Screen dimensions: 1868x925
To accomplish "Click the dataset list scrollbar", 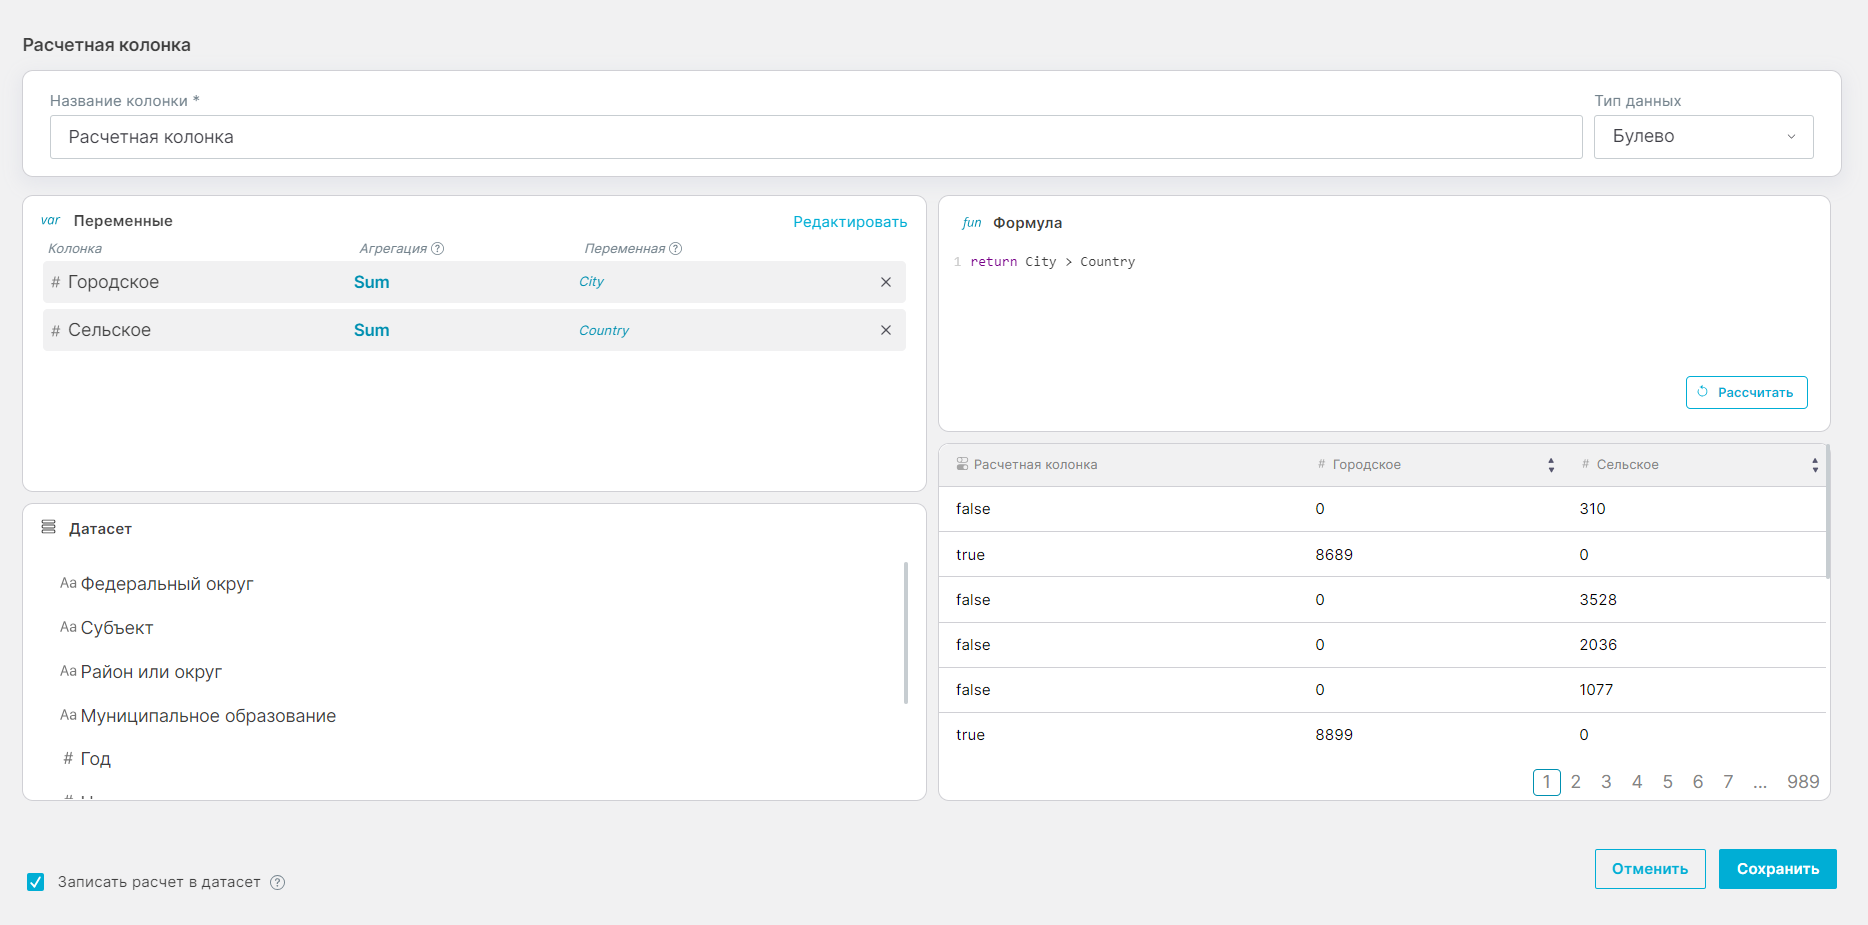I will pos(906,632).
